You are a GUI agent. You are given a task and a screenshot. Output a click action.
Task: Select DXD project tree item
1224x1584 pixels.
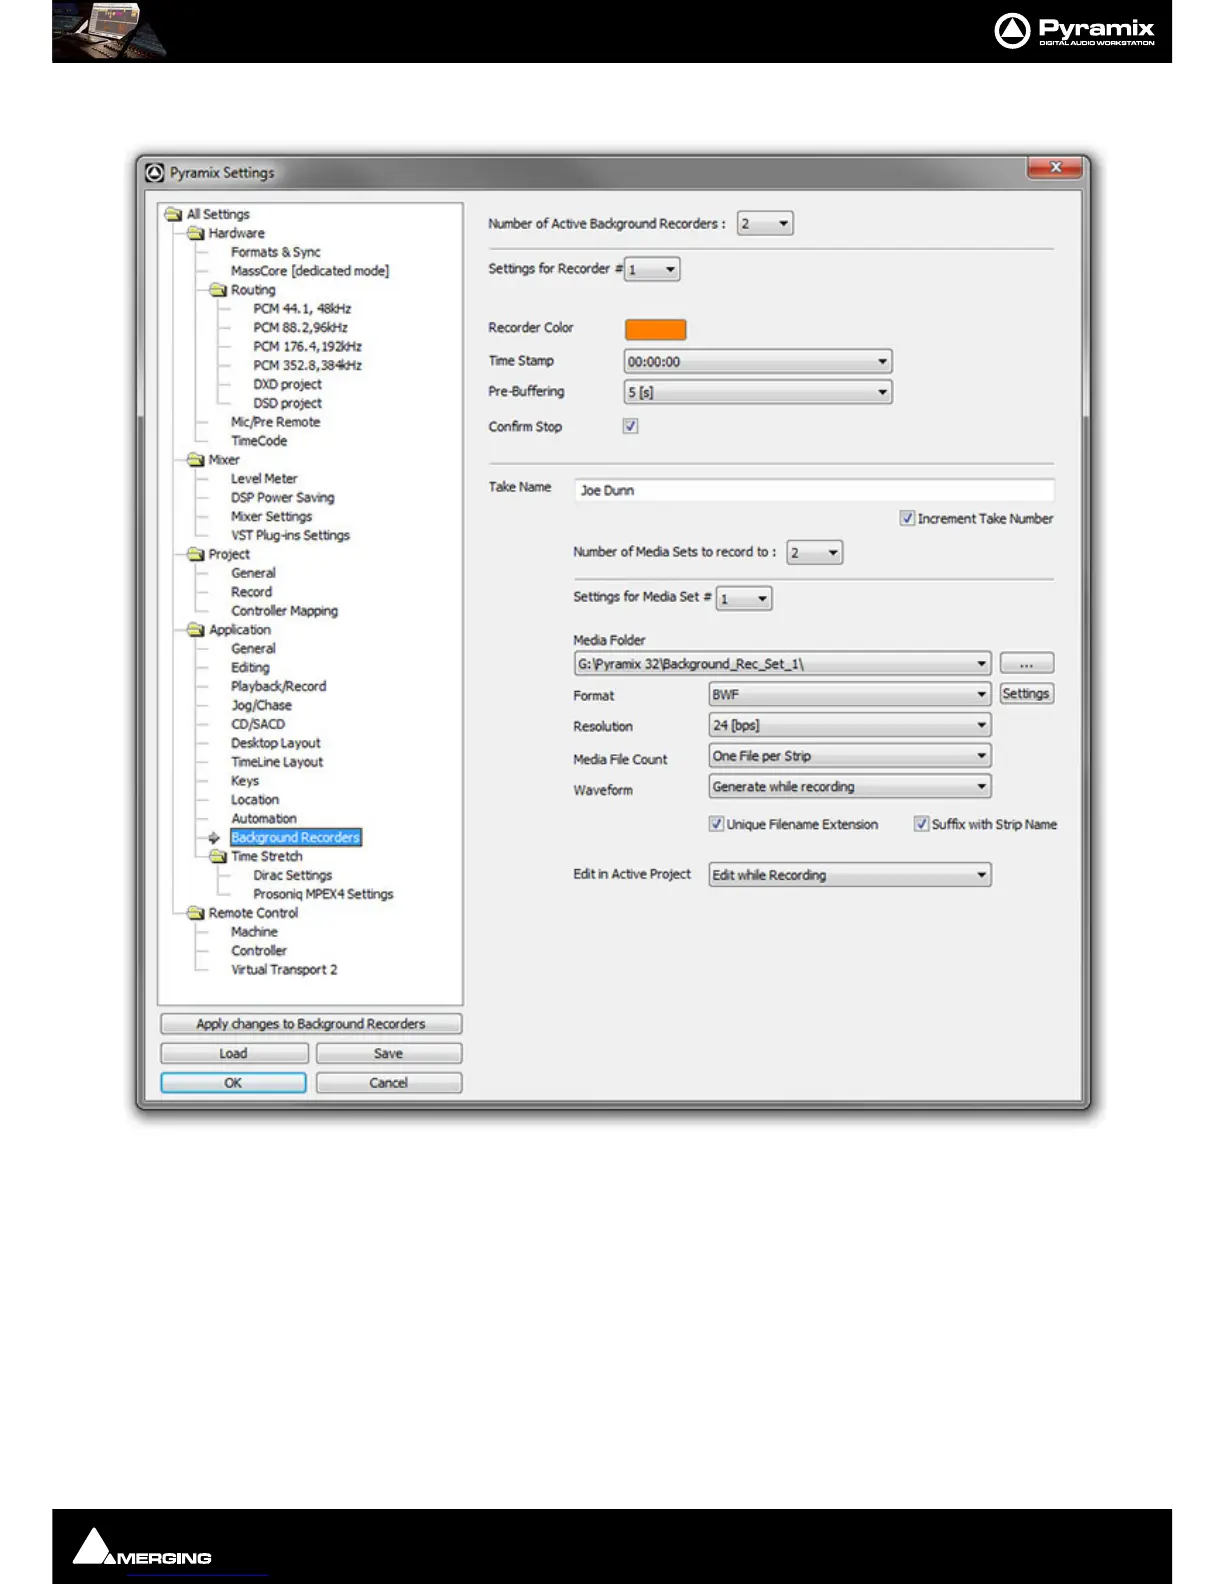click(x=288, y=385)
